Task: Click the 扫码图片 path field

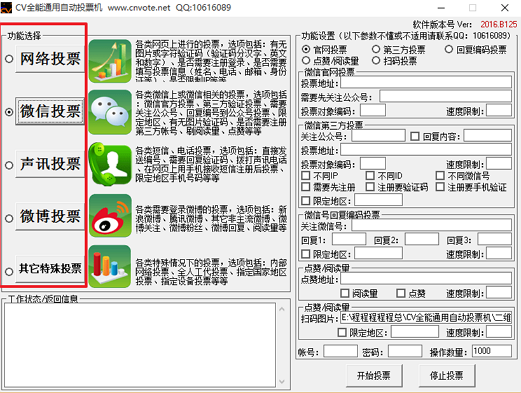Action: [426, 318]
